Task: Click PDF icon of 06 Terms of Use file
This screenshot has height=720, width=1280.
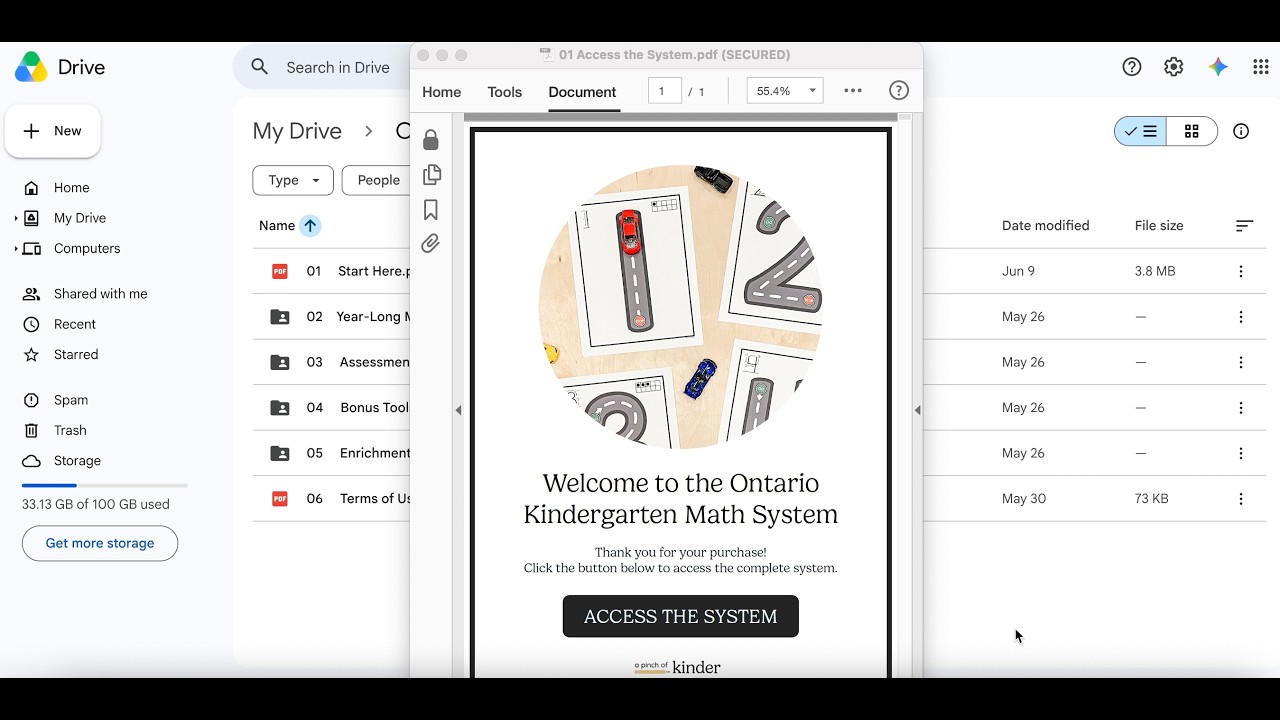Action: (280, 499)
